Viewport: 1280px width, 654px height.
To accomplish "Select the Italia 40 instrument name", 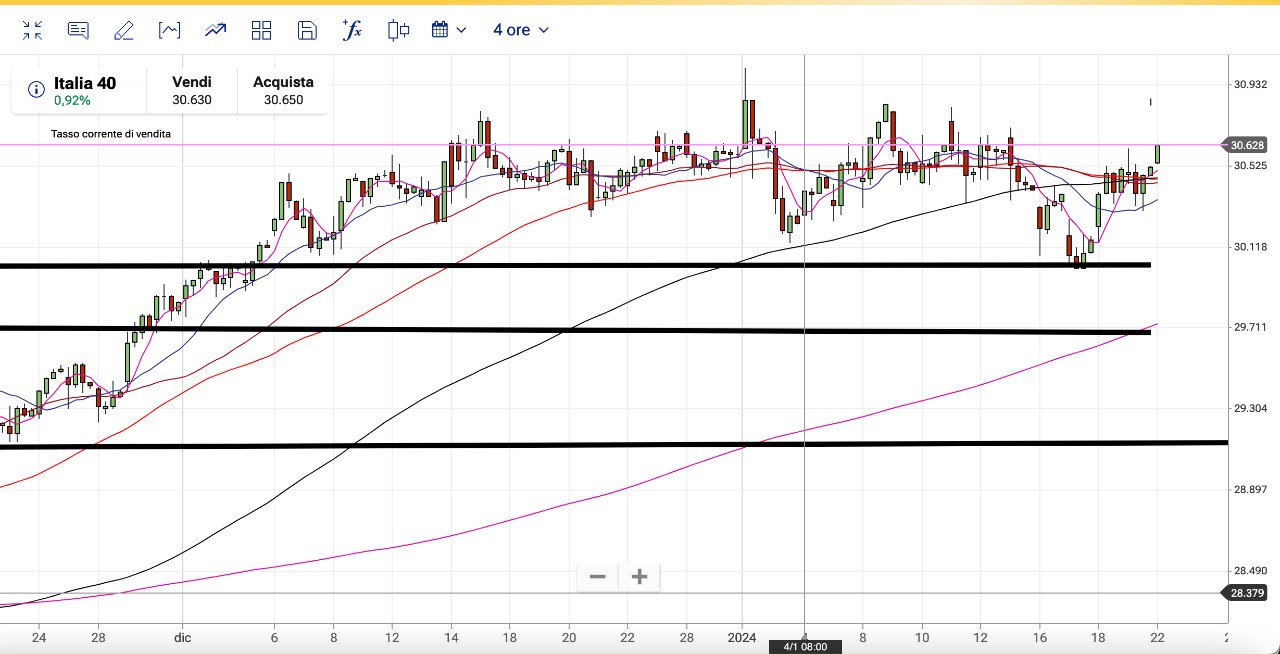I will [85, 83].
